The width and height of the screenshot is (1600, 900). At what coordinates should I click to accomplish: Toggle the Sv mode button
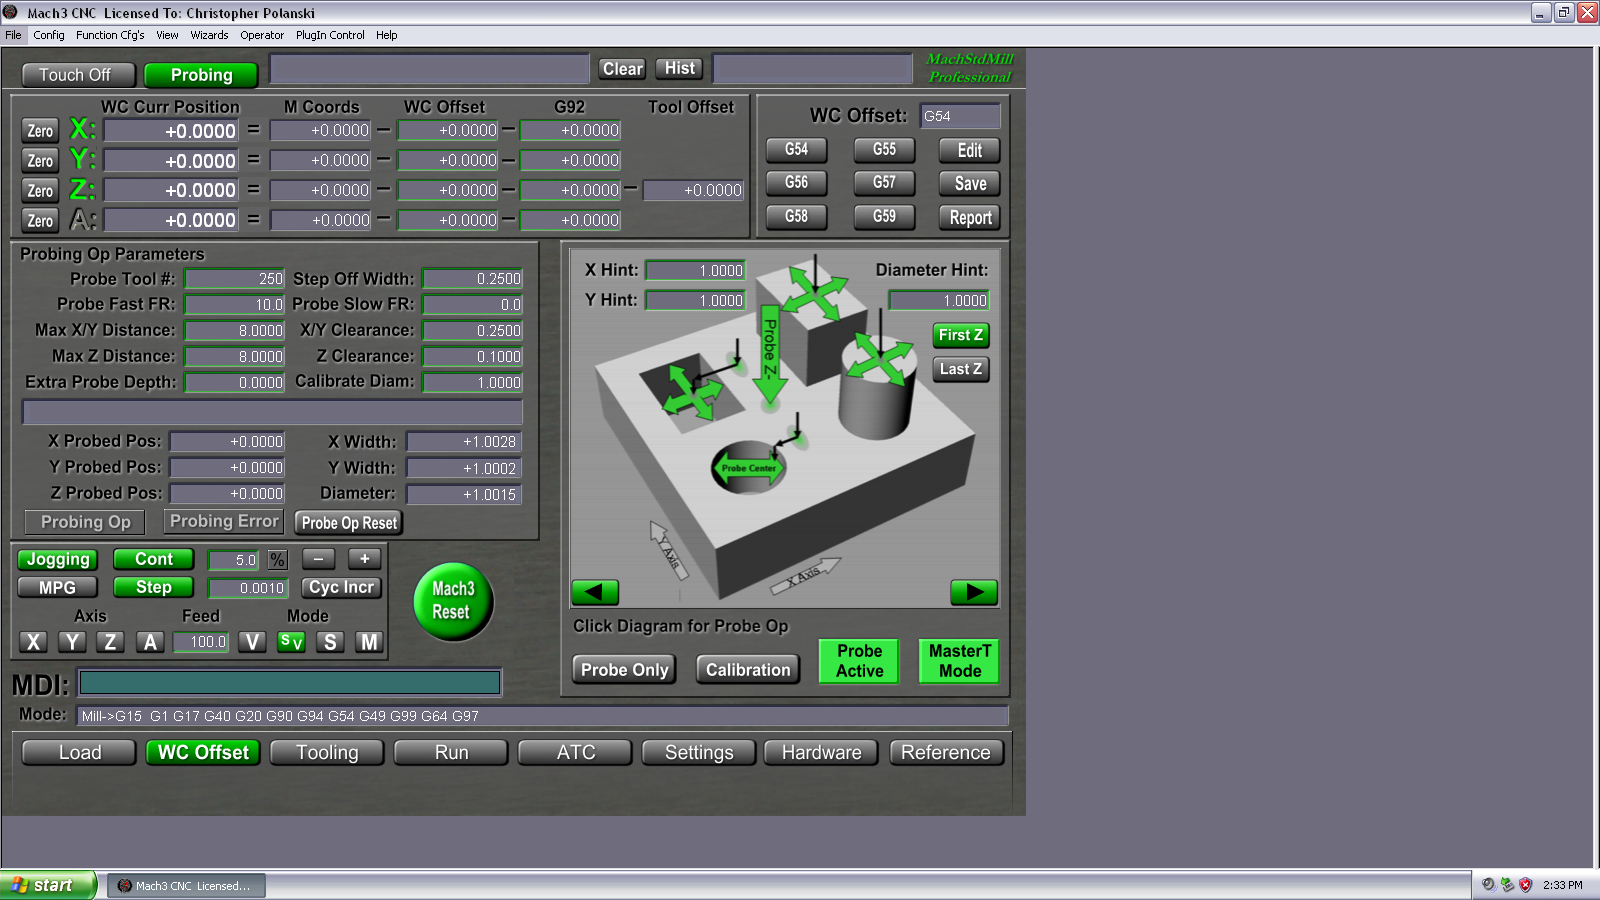[x=291, y=642]
